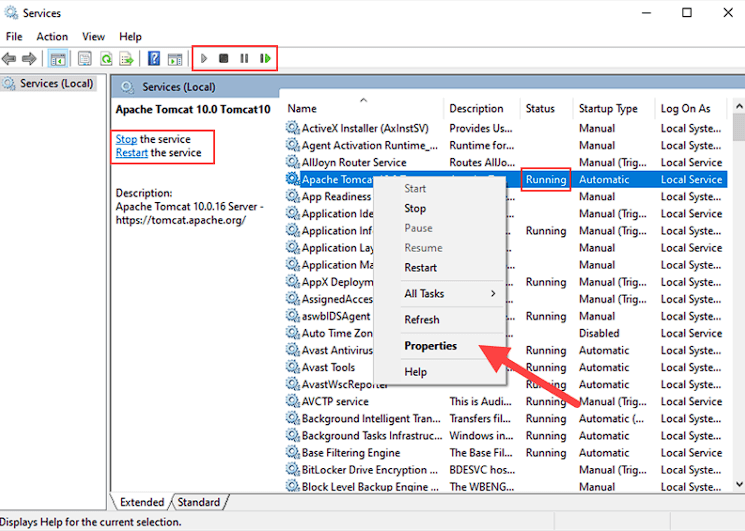Click the 'Transfers fil...' description cell
745x531 pixels.
(480, 418)
